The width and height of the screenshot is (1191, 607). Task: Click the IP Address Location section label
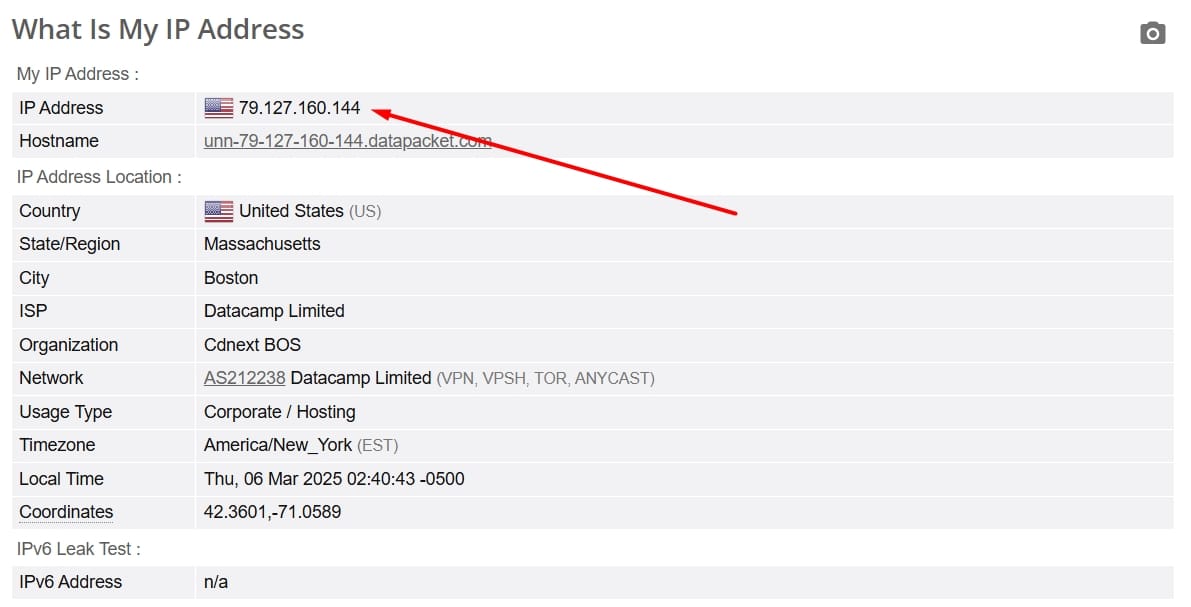click(x=99, y=177)
